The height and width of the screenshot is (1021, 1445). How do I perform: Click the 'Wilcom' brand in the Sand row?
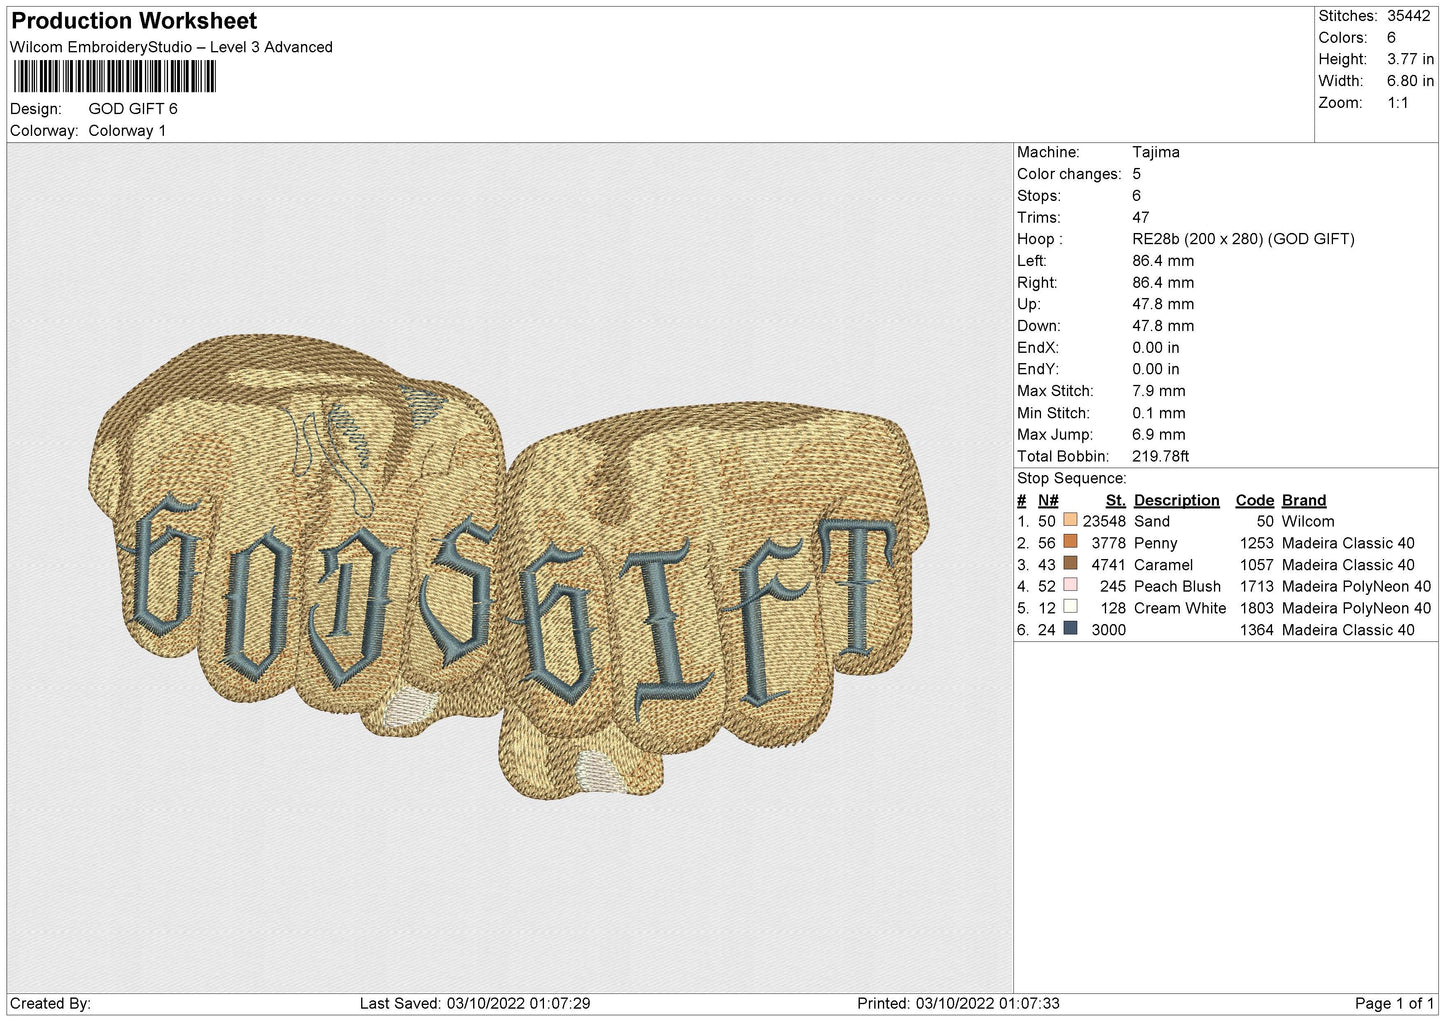[1308, 521]
